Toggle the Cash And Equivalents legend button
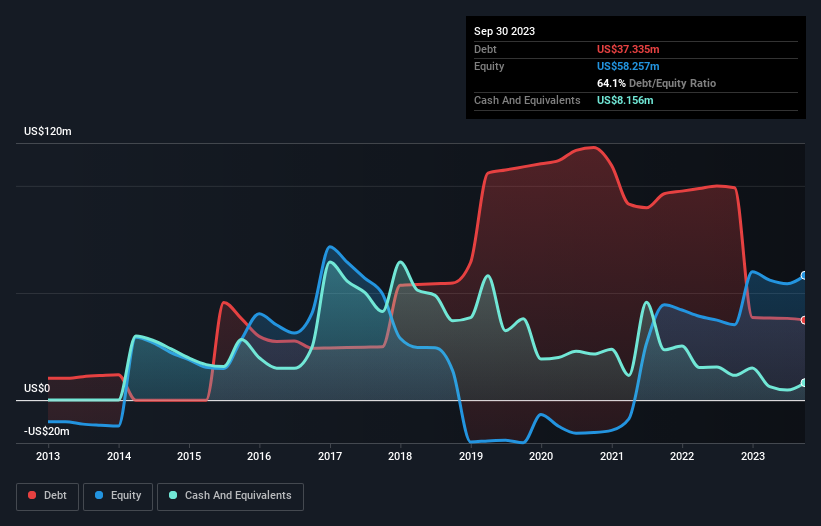The image size is (821, 526). [230, 496]
